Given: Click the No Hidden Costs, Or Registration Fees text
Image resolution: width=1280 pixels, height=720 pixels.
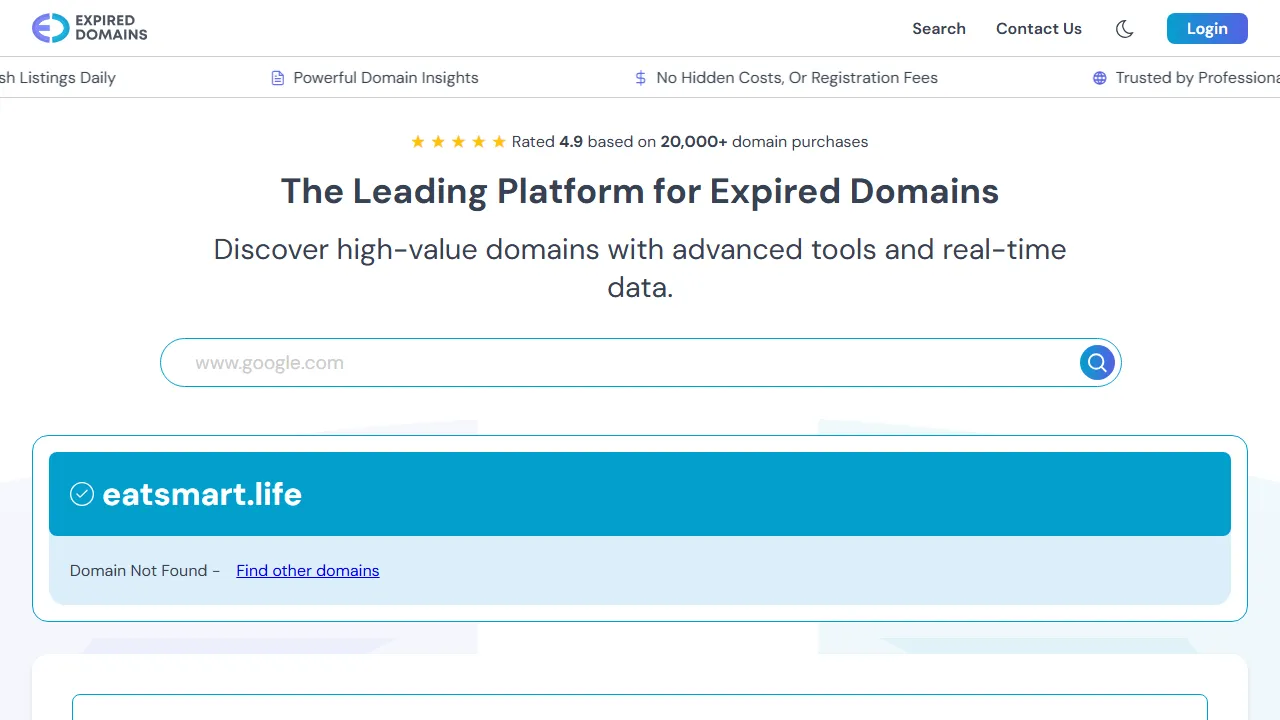Looking at the screenshot, I should (797, 78).
